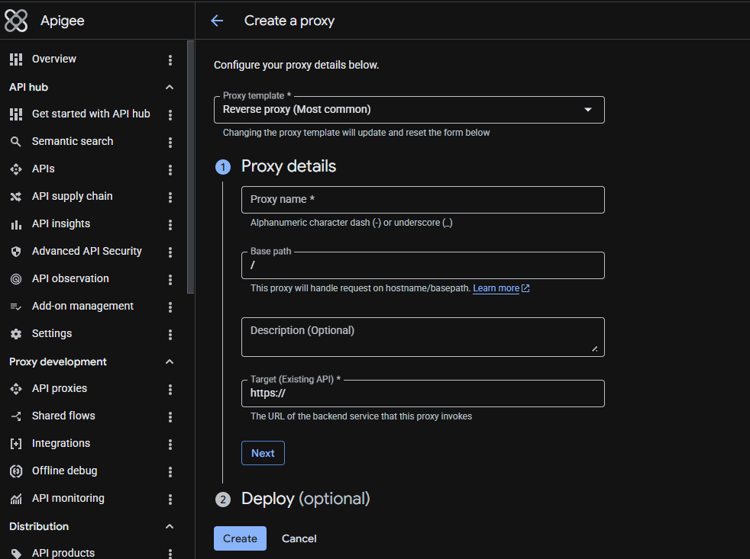Click the APIs sidebar icon
750x559 pixels.
(x=16, y=169)
